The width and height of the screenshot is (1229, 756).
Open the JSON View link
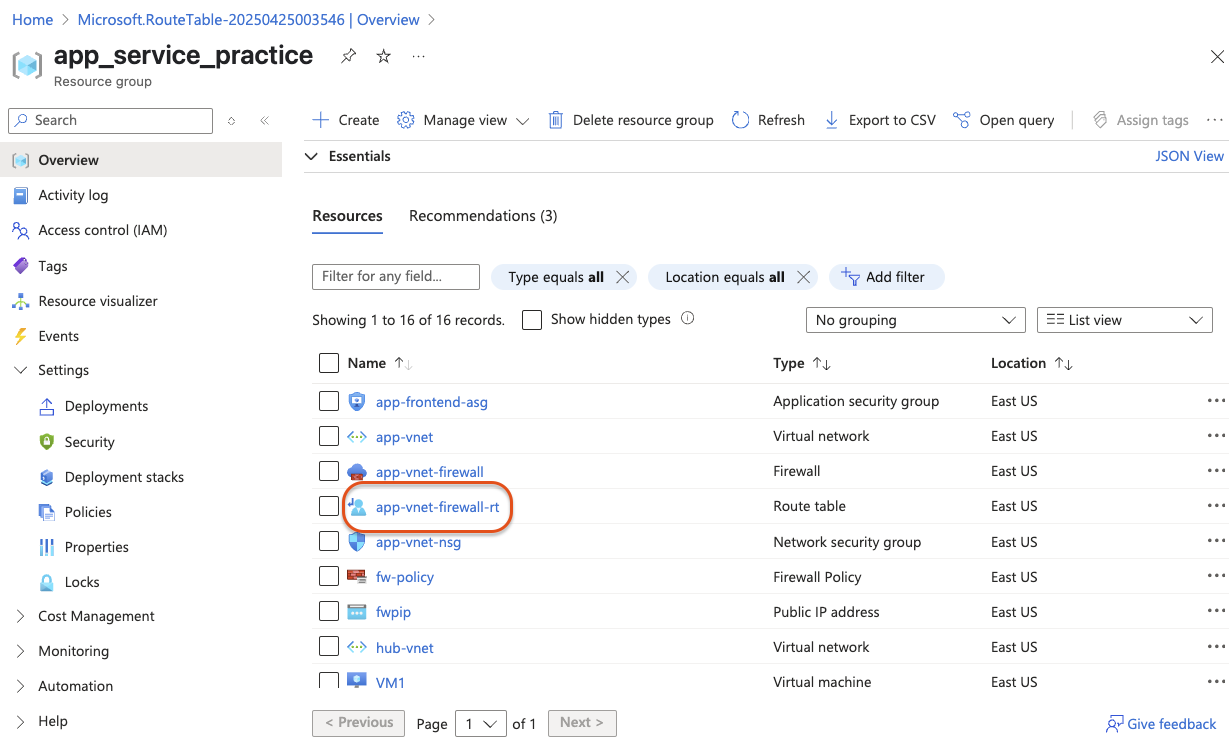(1189, 156)
